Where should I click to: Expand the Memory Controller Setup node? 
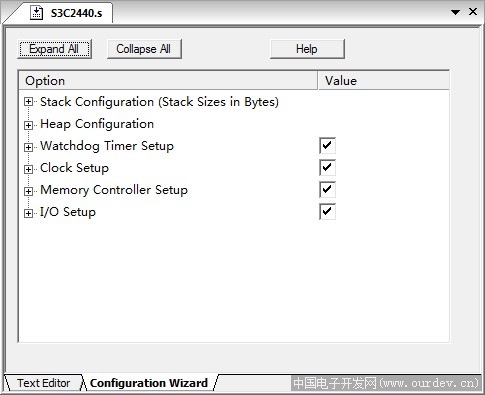pyautogui.click(x=29, y=191)
